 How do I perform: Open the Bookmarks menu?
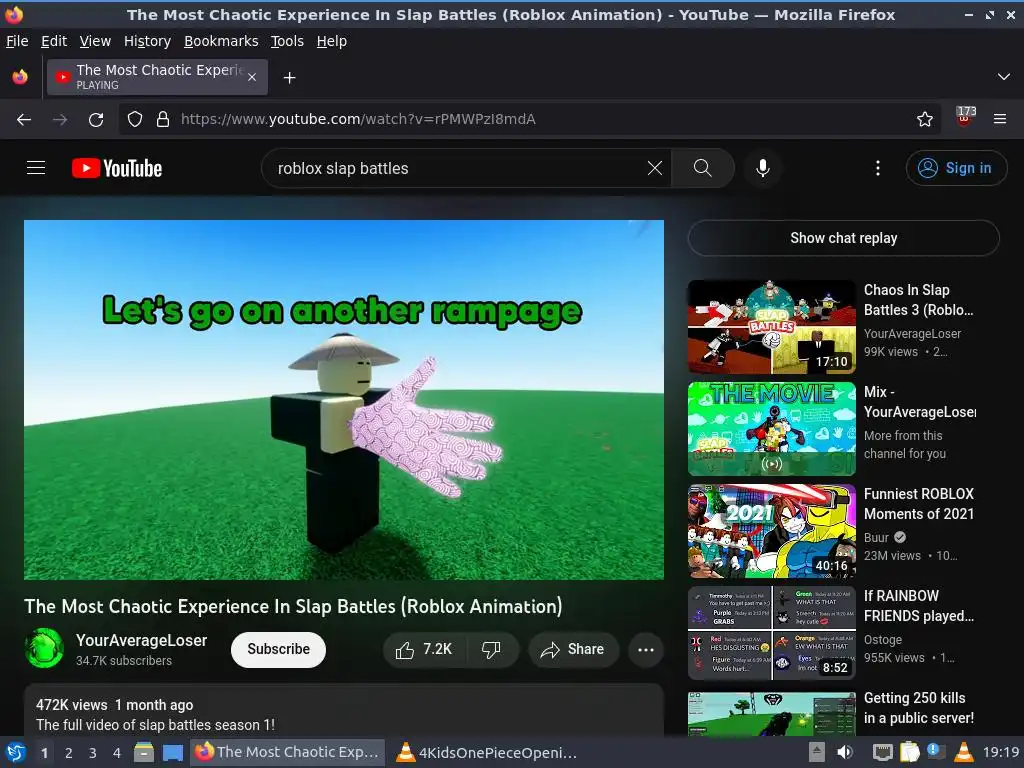coord(221,41)
